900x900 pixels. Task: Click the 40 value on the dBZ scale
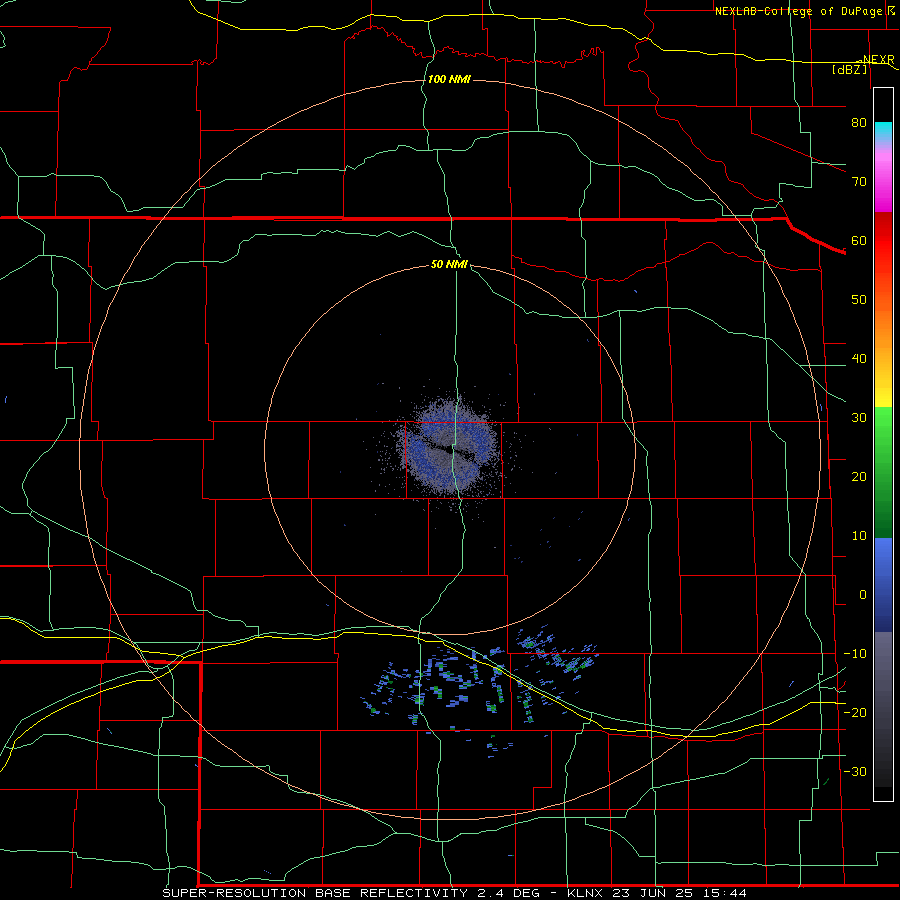859,359
